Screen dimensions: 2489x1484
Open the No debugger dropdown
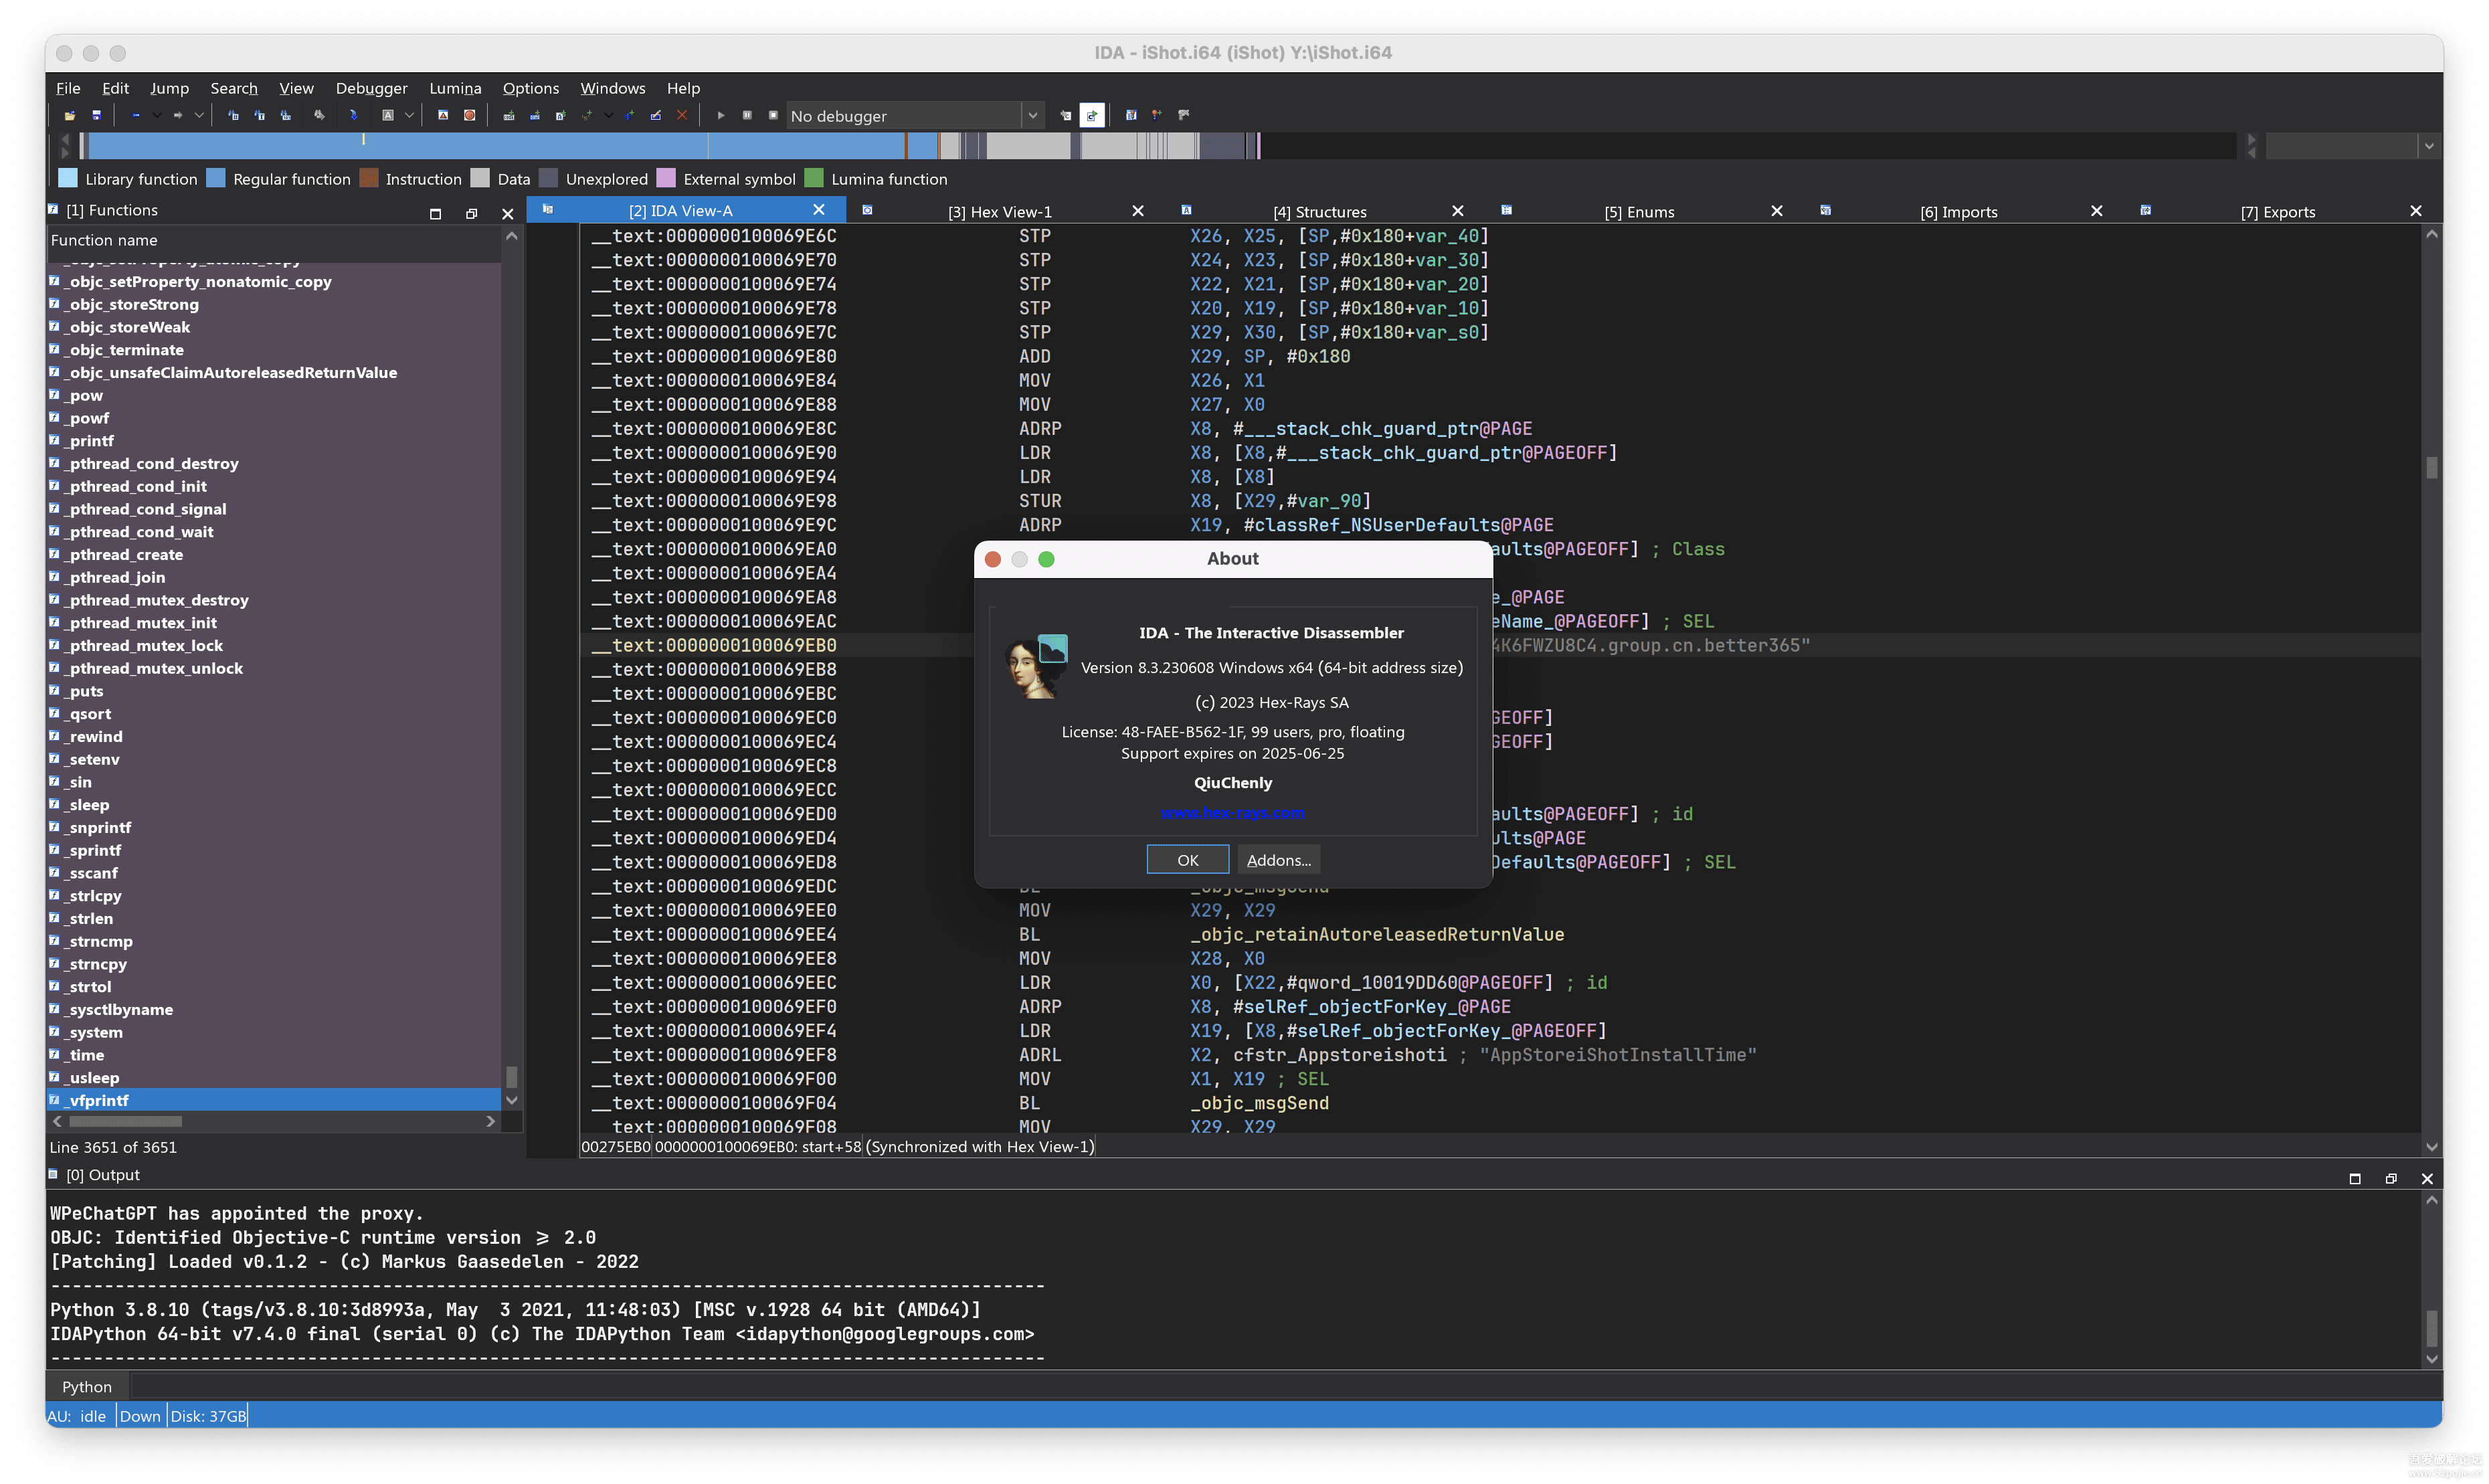point(1032,116)
